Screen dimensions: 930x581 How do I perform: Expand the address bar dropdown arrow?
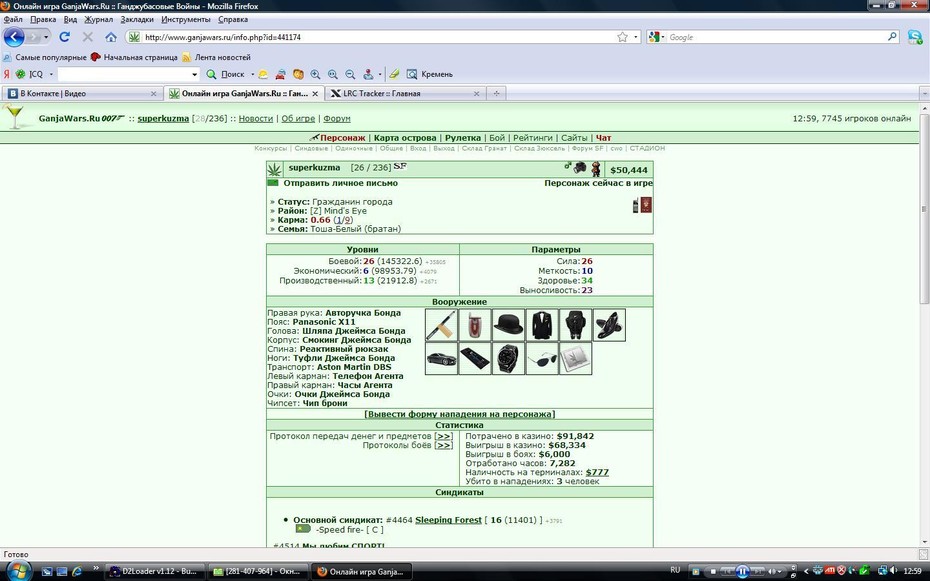pyautogui.click(x=636, y=37)
